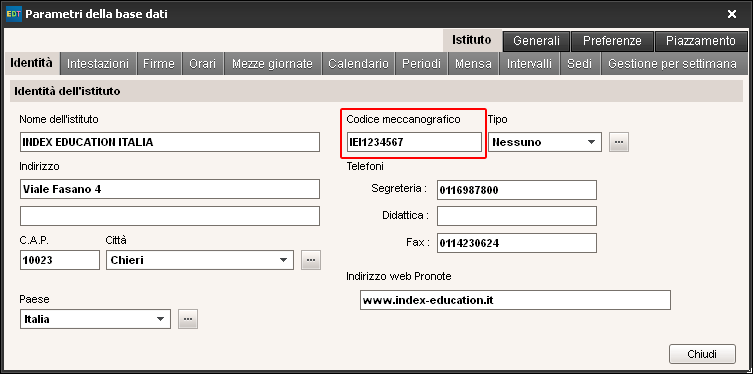This screenshot has width=753, height=374.
Task: Click the Codice meccanografico field
Action: click(x=414, y=142)
